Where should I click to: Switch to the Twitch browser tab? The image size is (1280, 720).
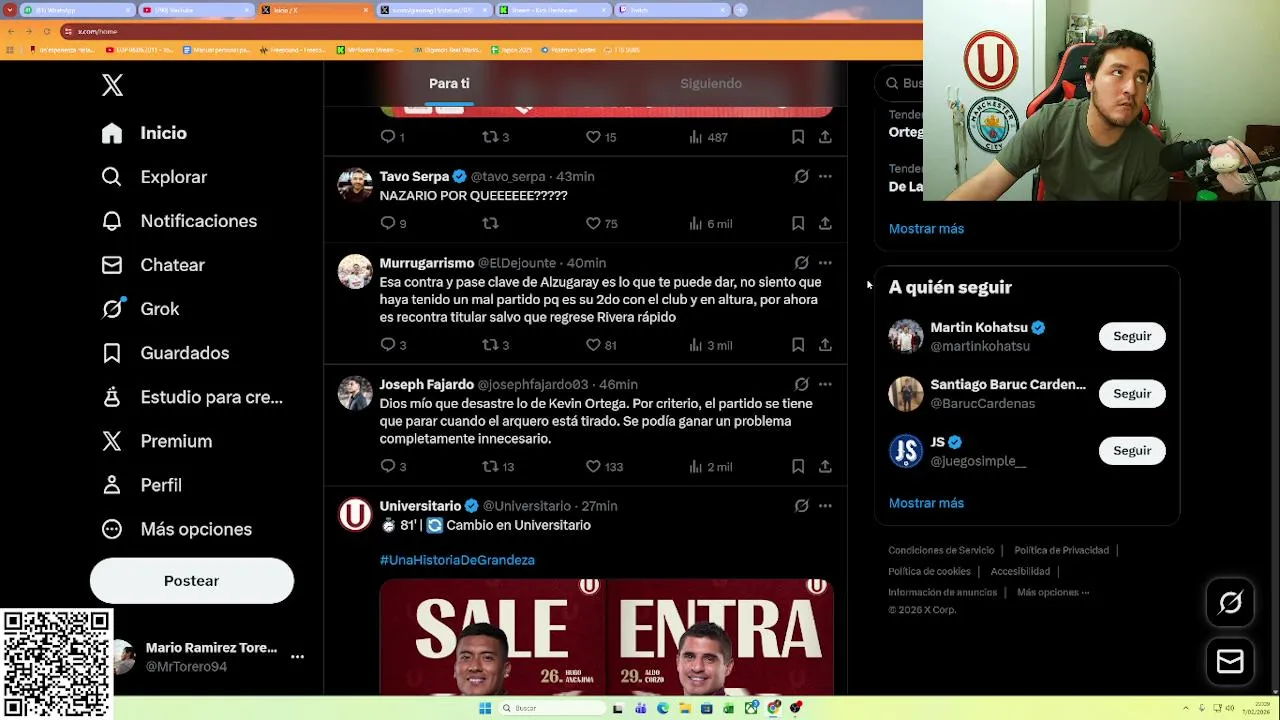[673, 10]
